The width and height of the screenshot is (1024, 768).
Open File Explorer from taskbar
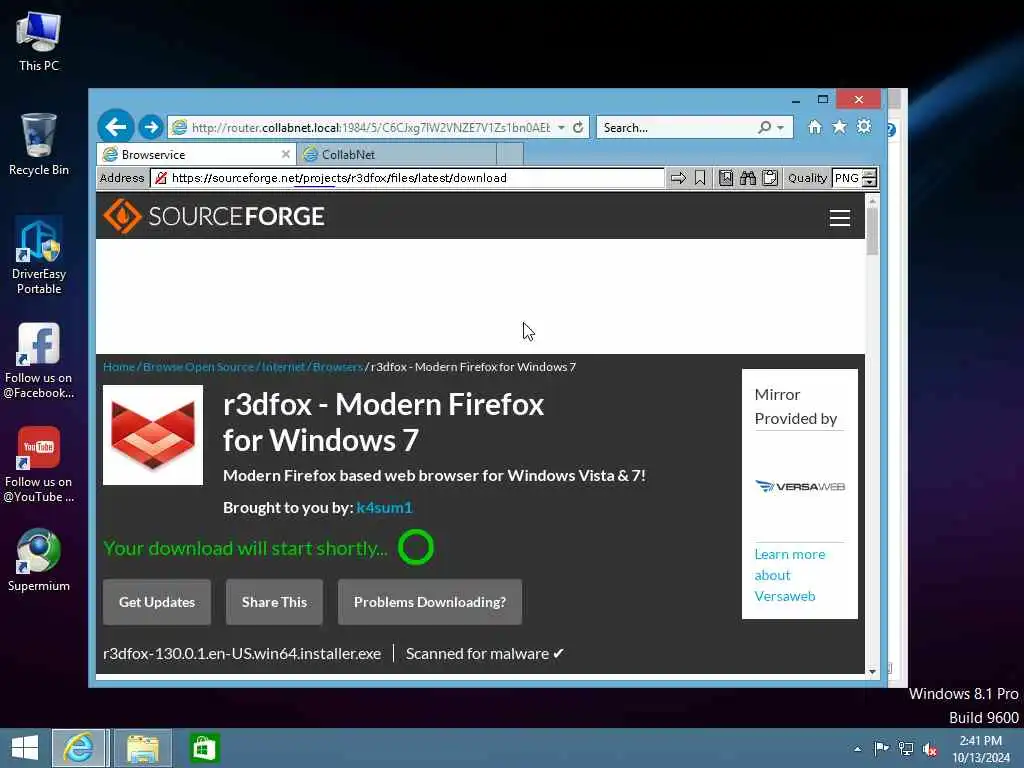pyautogui.click(x=143, y=748)
